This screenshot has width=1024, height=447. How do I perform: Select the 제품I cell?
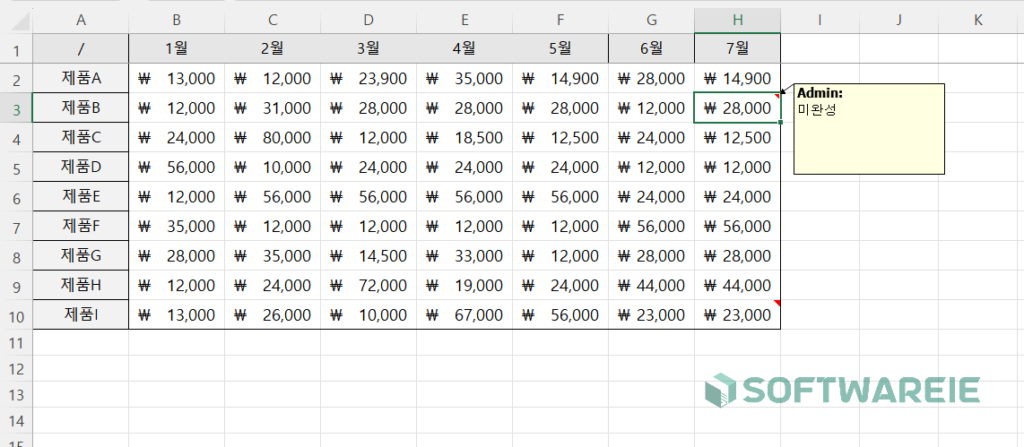81,315
